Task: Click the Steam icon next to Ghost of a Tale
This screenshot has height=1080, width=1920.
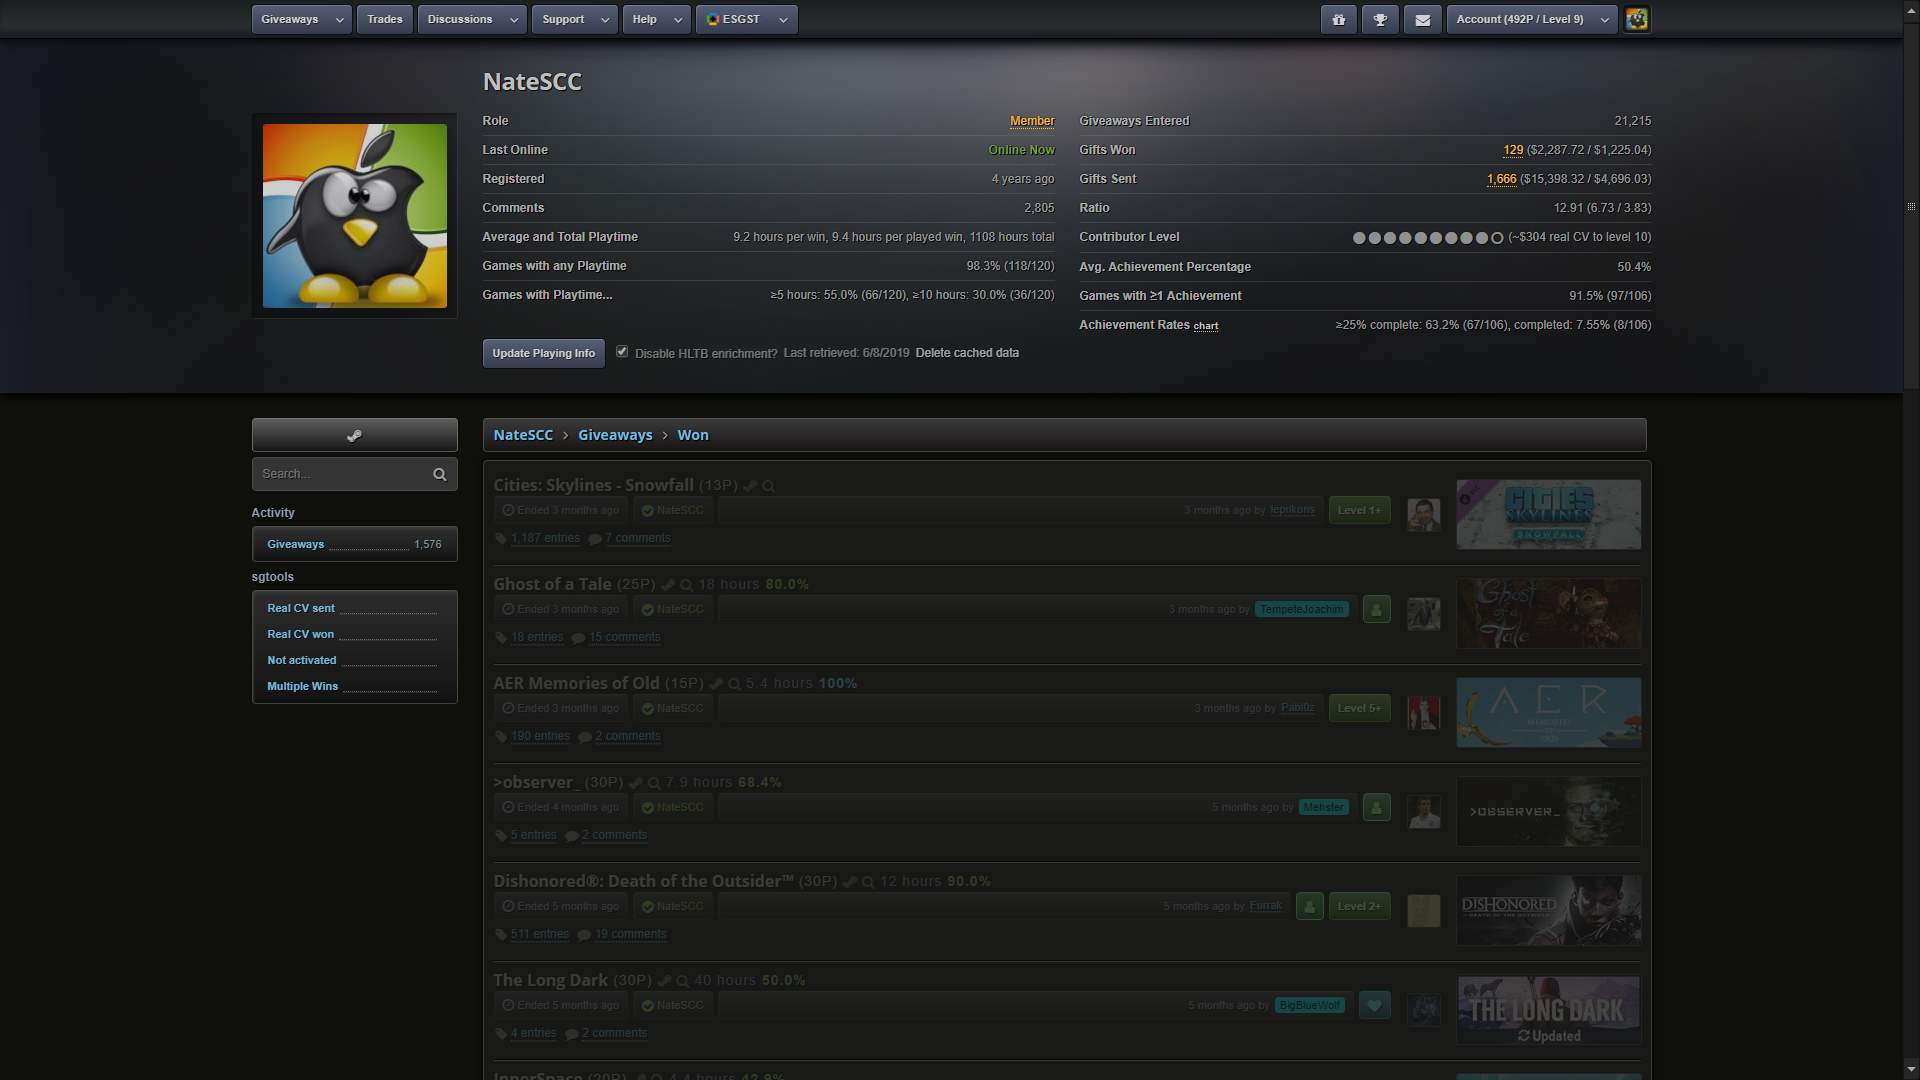Action: [x=668, y=585]
